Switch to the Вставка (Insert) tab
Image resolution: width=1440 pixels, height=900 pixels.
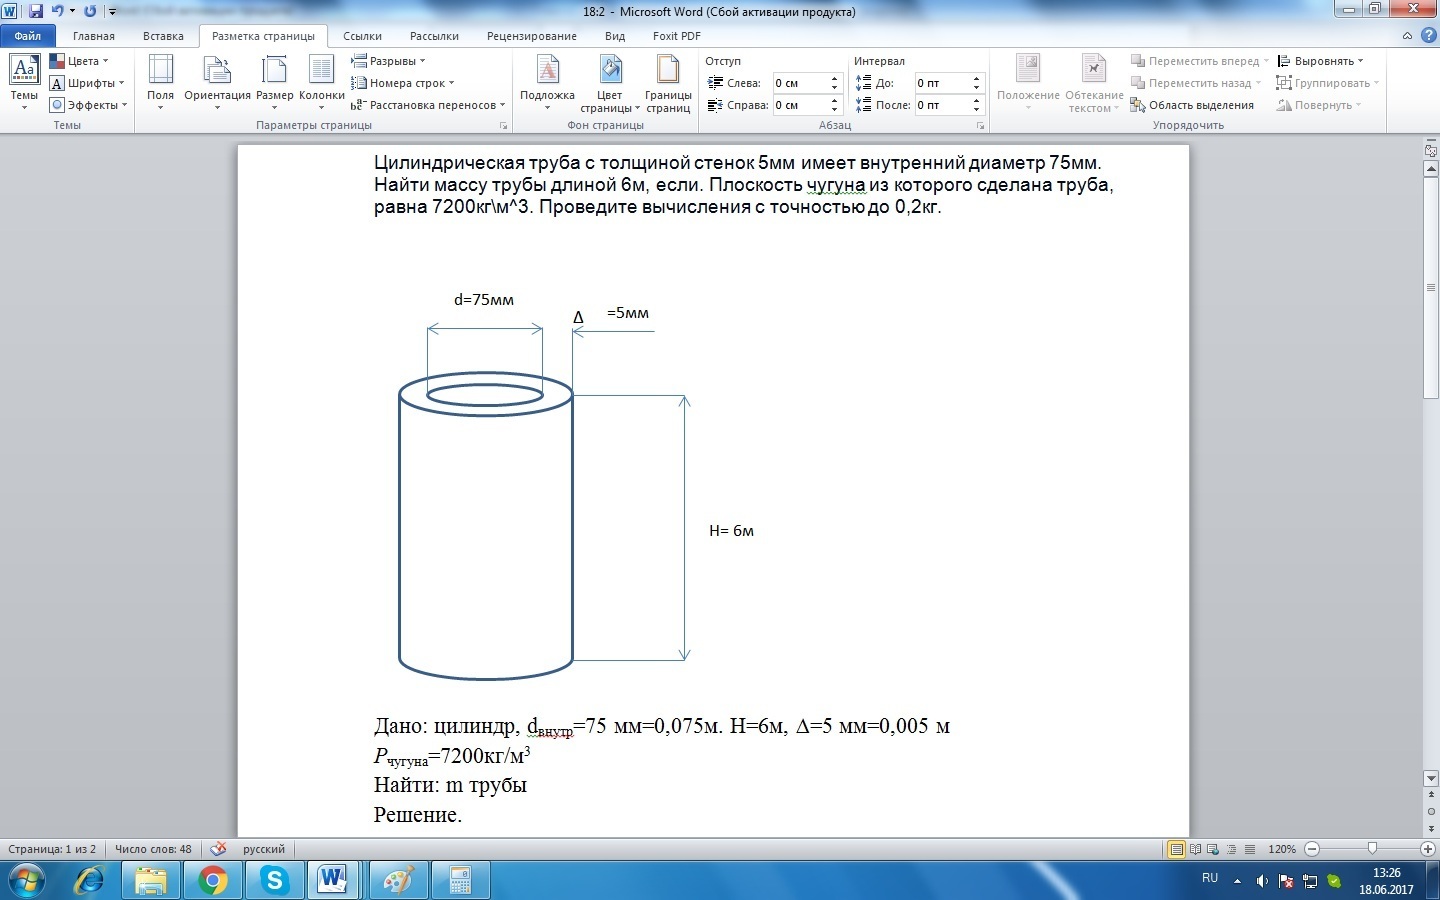(163, 36)
